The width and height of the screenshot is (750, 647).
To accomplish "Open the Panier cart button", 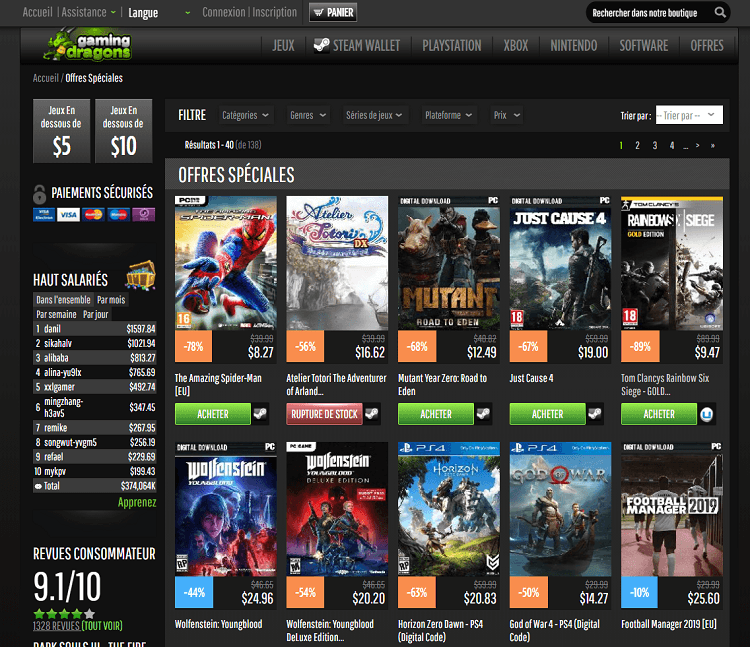I will (333, 12).
